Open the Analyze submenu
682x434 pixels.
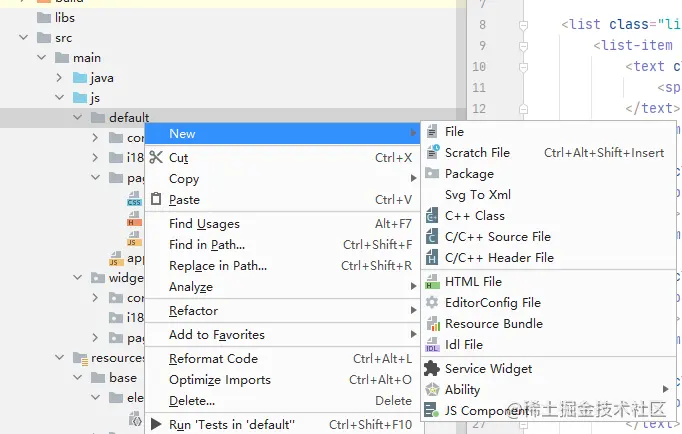282,286
